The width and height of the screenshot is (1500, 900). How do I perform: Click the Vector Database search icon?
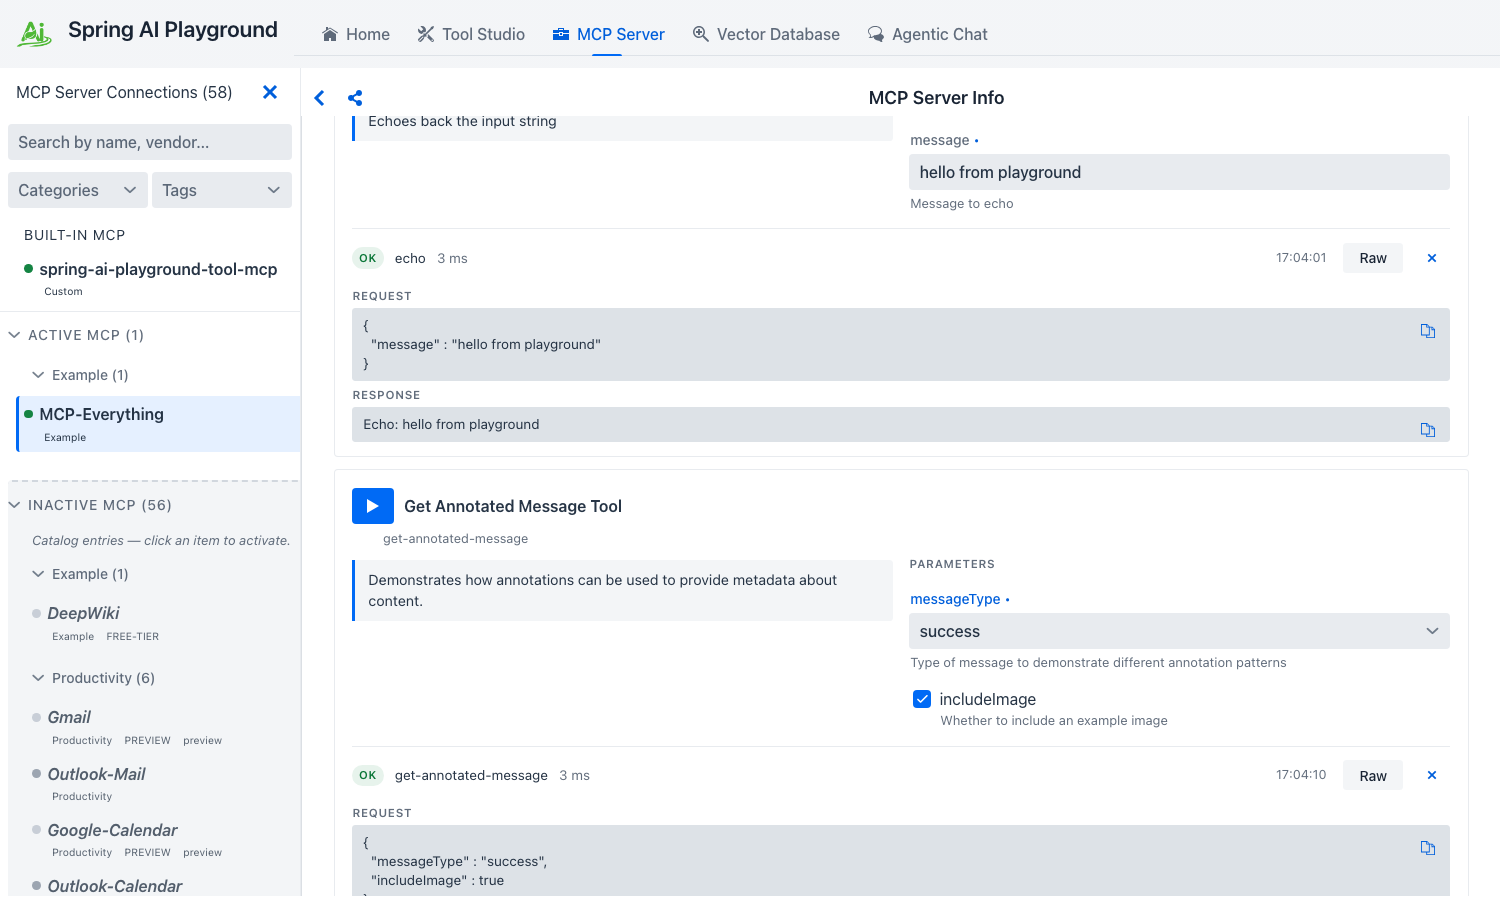click(x=701, y=34)
